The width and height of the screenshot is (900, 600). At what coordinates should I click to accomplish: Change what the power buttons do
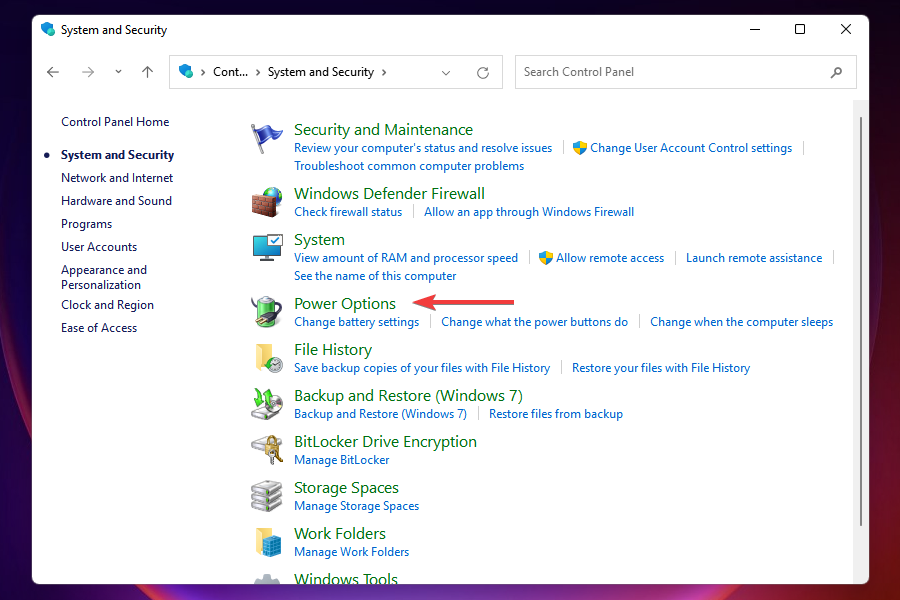(534, 322)
